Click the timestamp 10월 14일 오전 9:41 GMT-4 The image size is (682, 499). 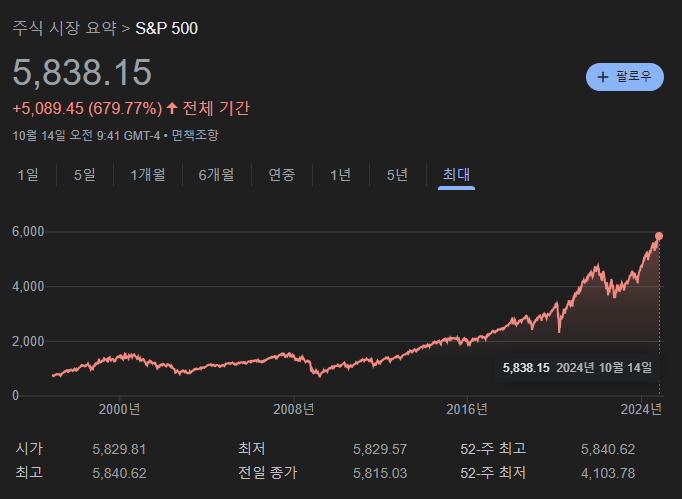(86, 135)
